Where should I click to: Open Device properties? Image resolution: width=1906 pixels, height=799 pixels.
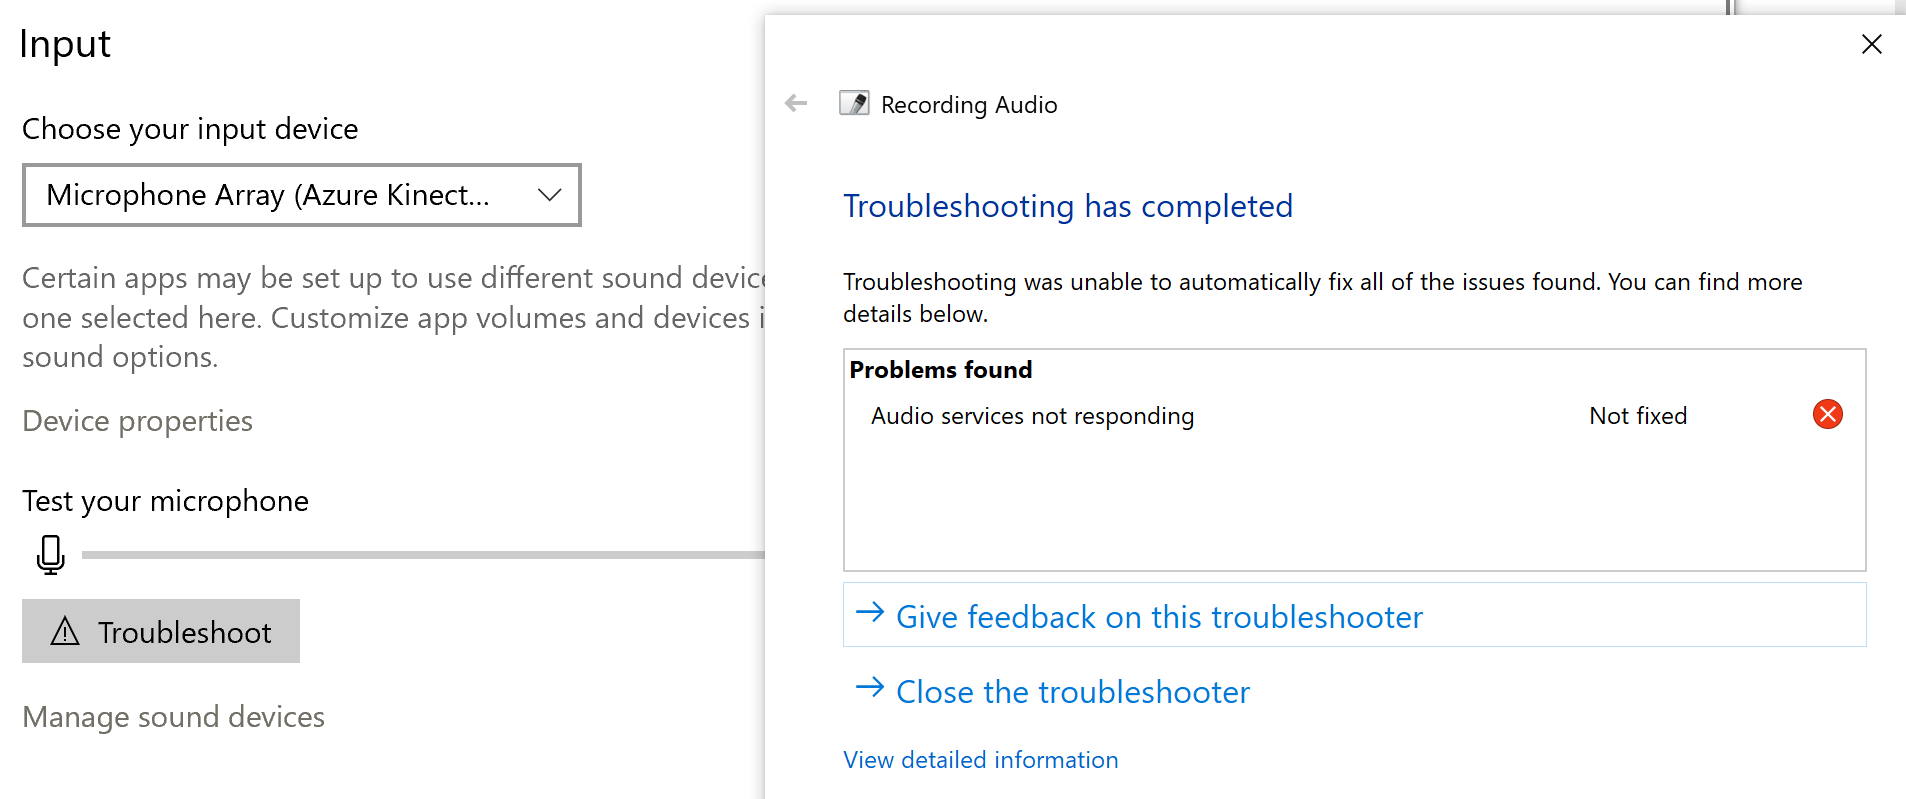click(x=137, y=420)
